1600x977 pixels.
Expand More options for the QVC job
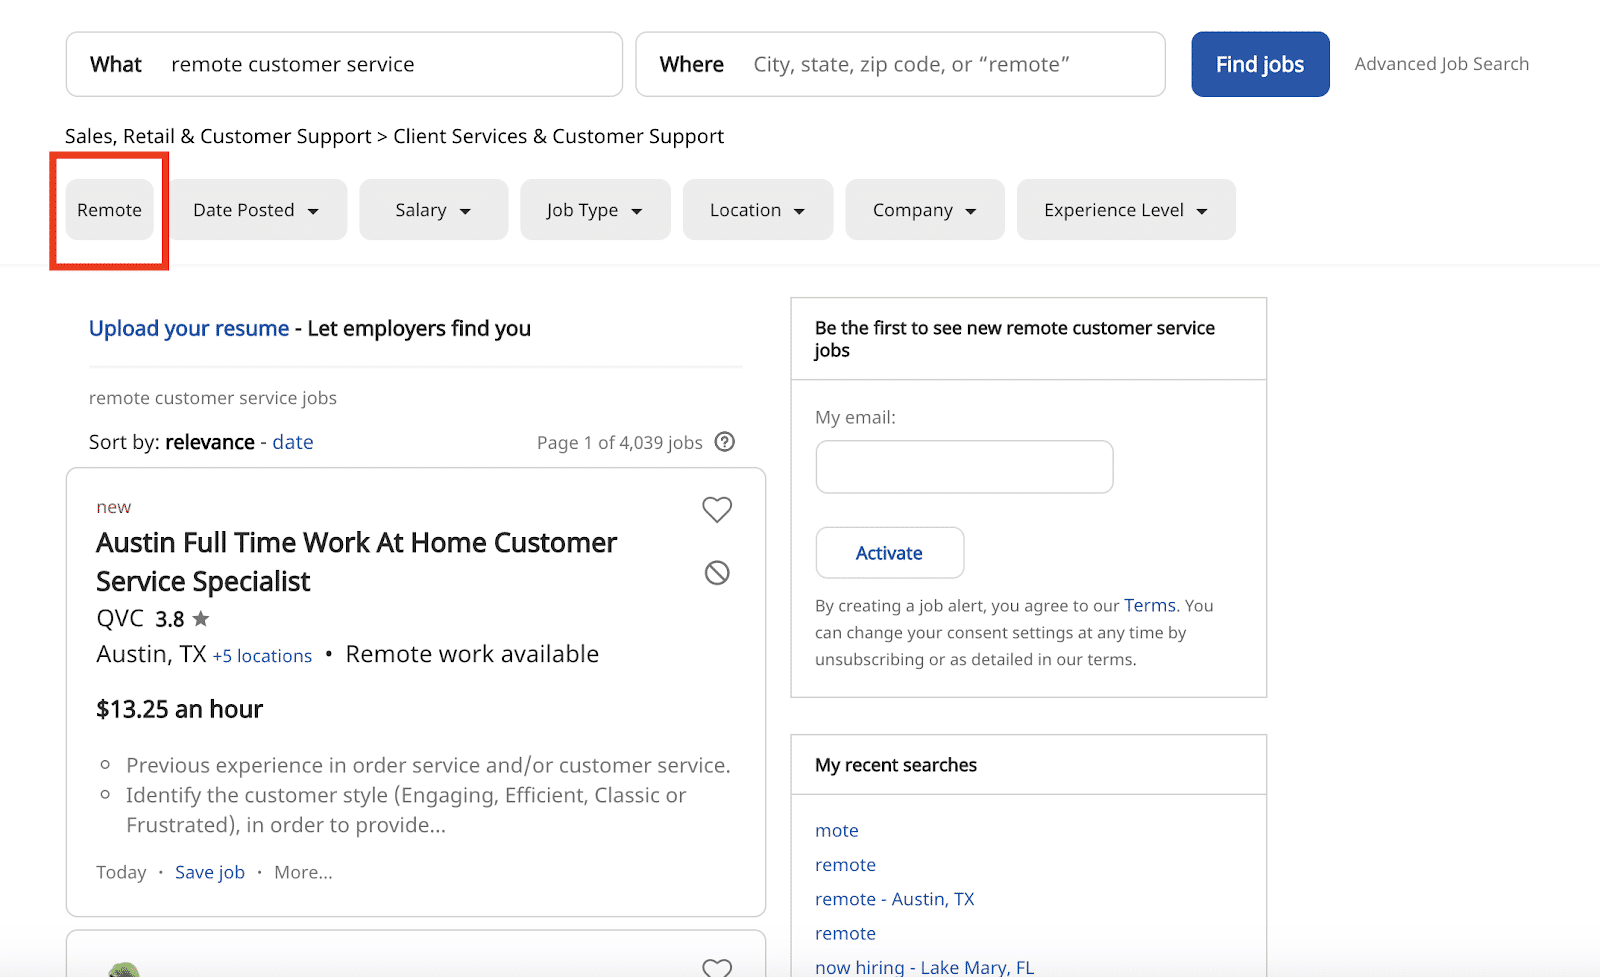tap(303, 872)
